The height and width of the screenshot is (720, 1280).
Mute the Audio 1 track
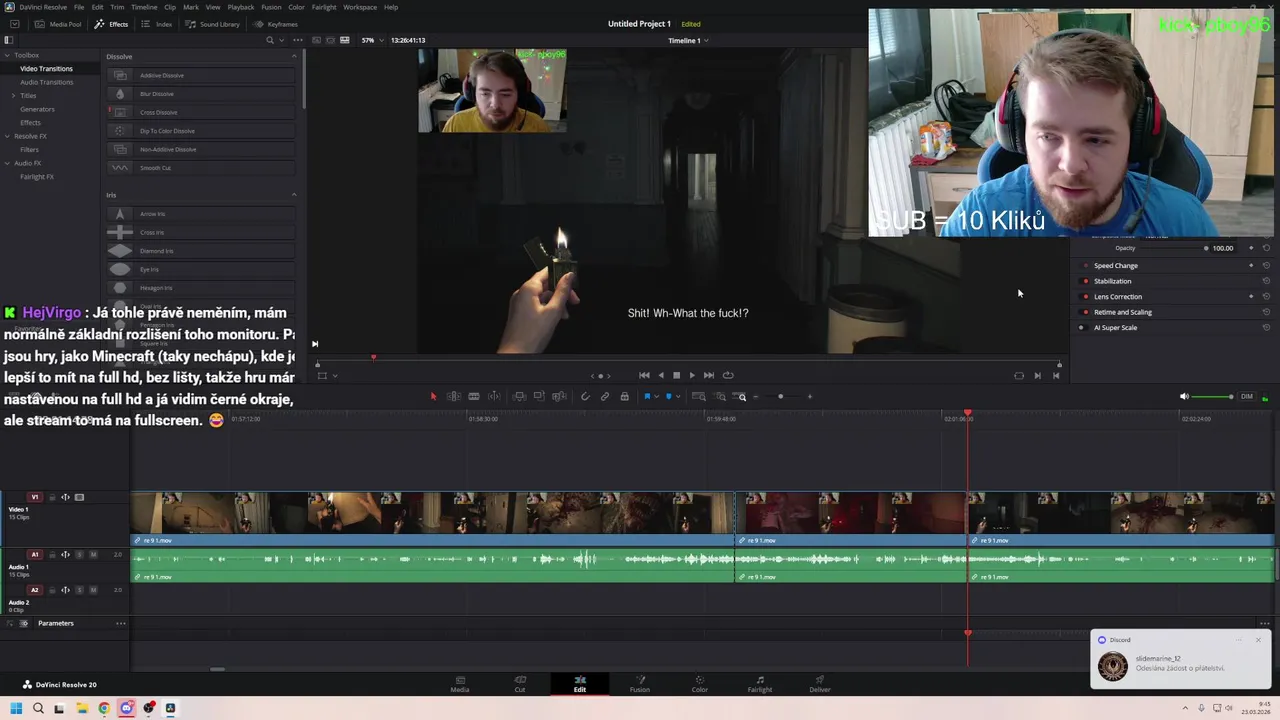pos(94,554)
